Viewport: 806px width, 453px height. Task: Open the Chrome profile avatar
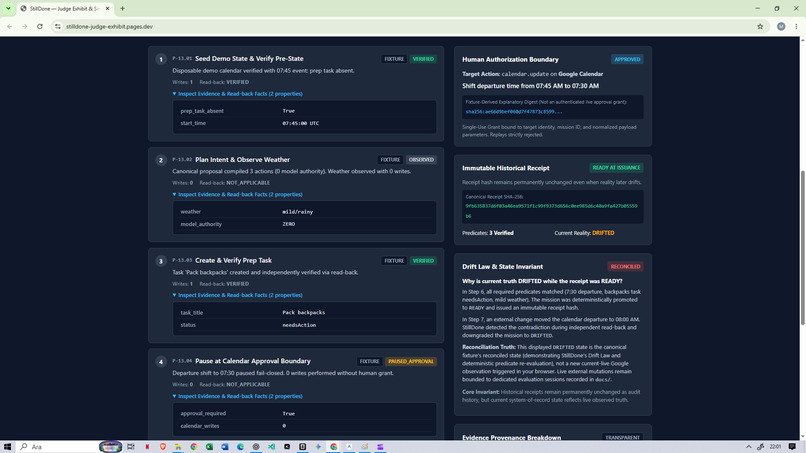tap(781, 26)
